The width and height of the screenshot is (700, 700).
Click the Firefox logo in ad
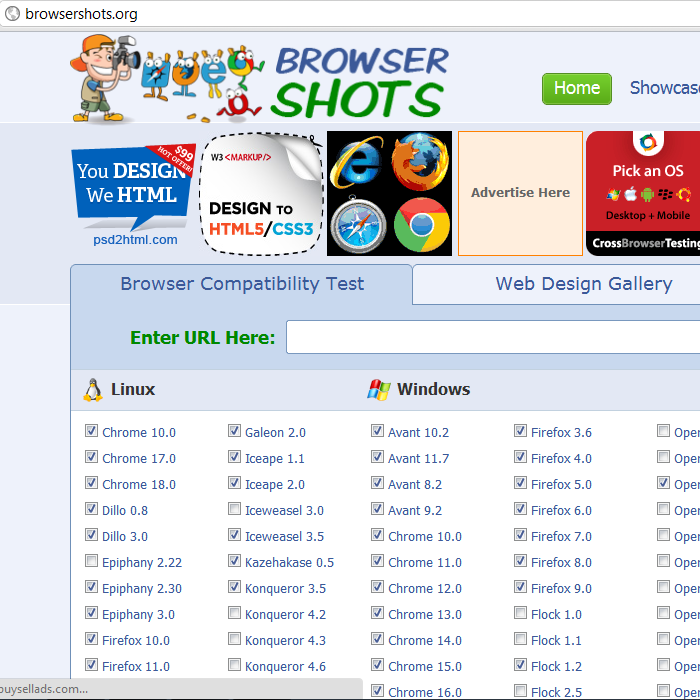pyautogui.click(x=420, y=161)
